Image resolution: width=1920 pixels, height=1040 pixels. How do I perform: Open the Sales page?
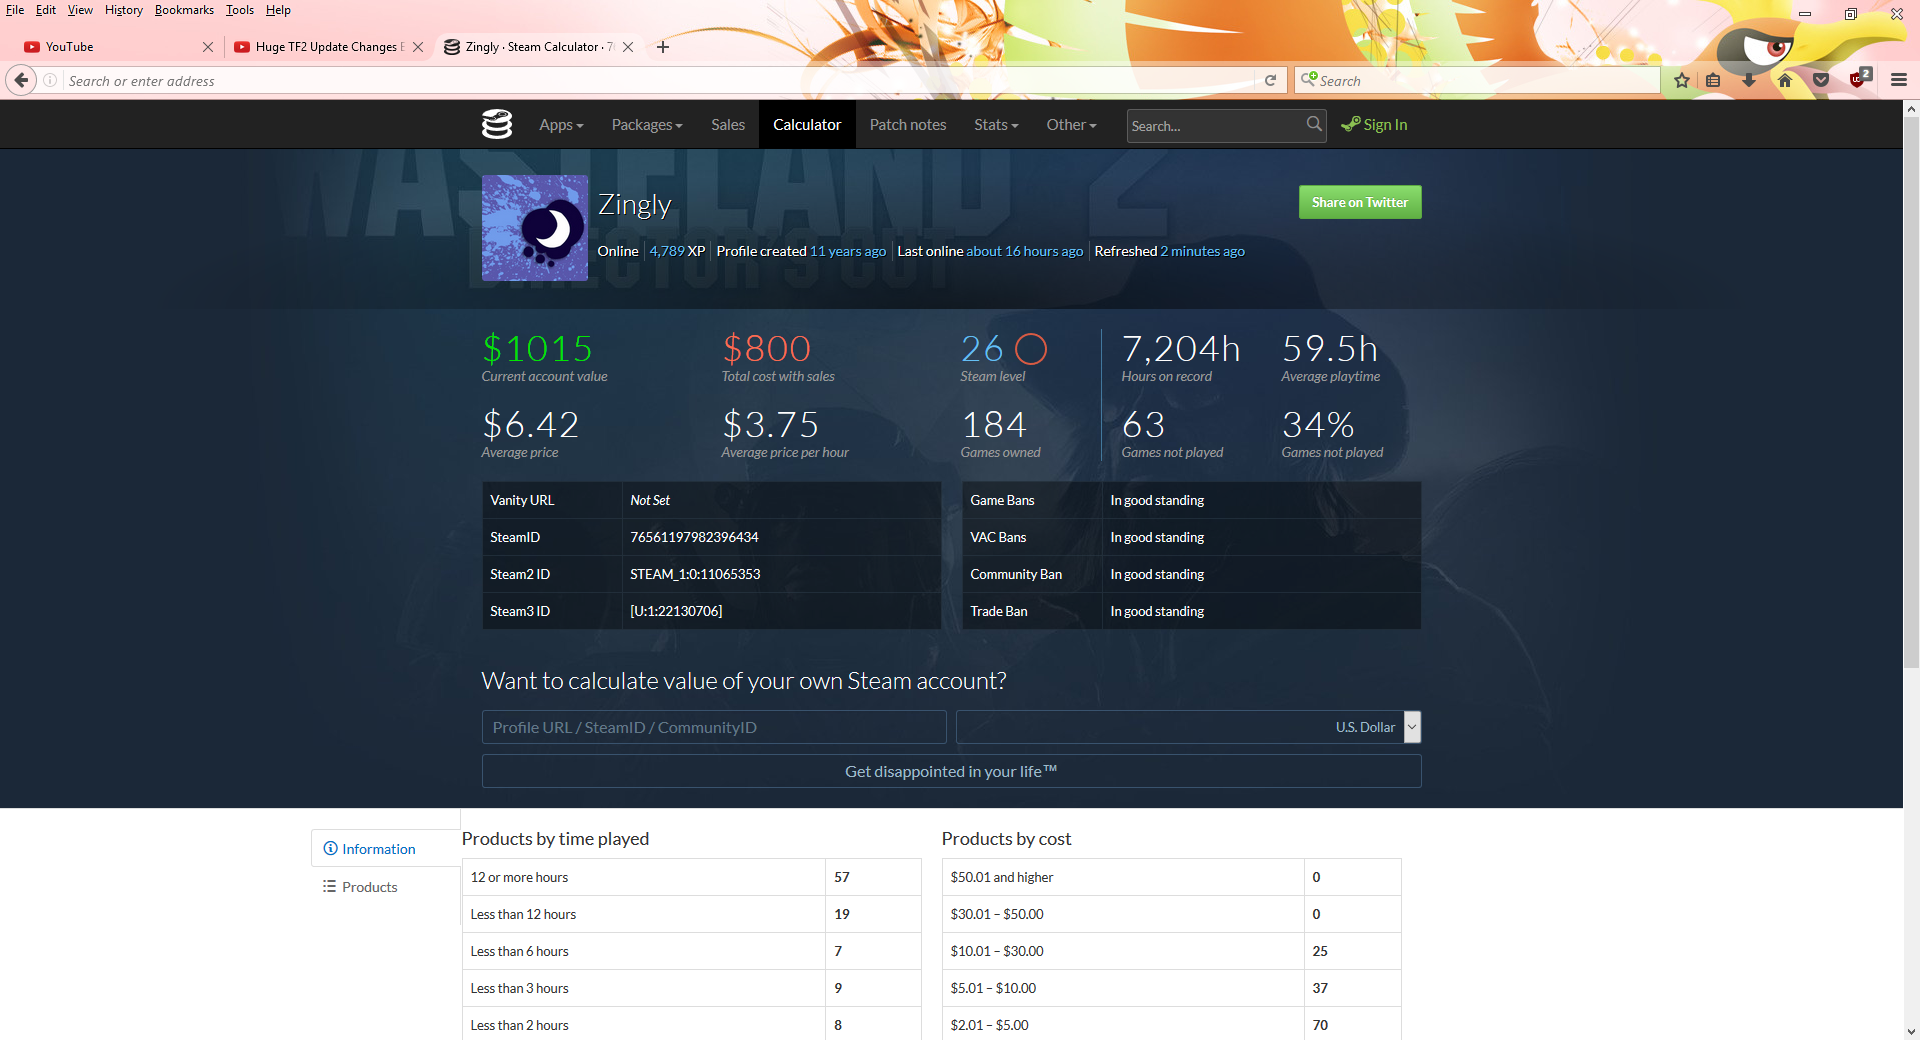[728, 125]
